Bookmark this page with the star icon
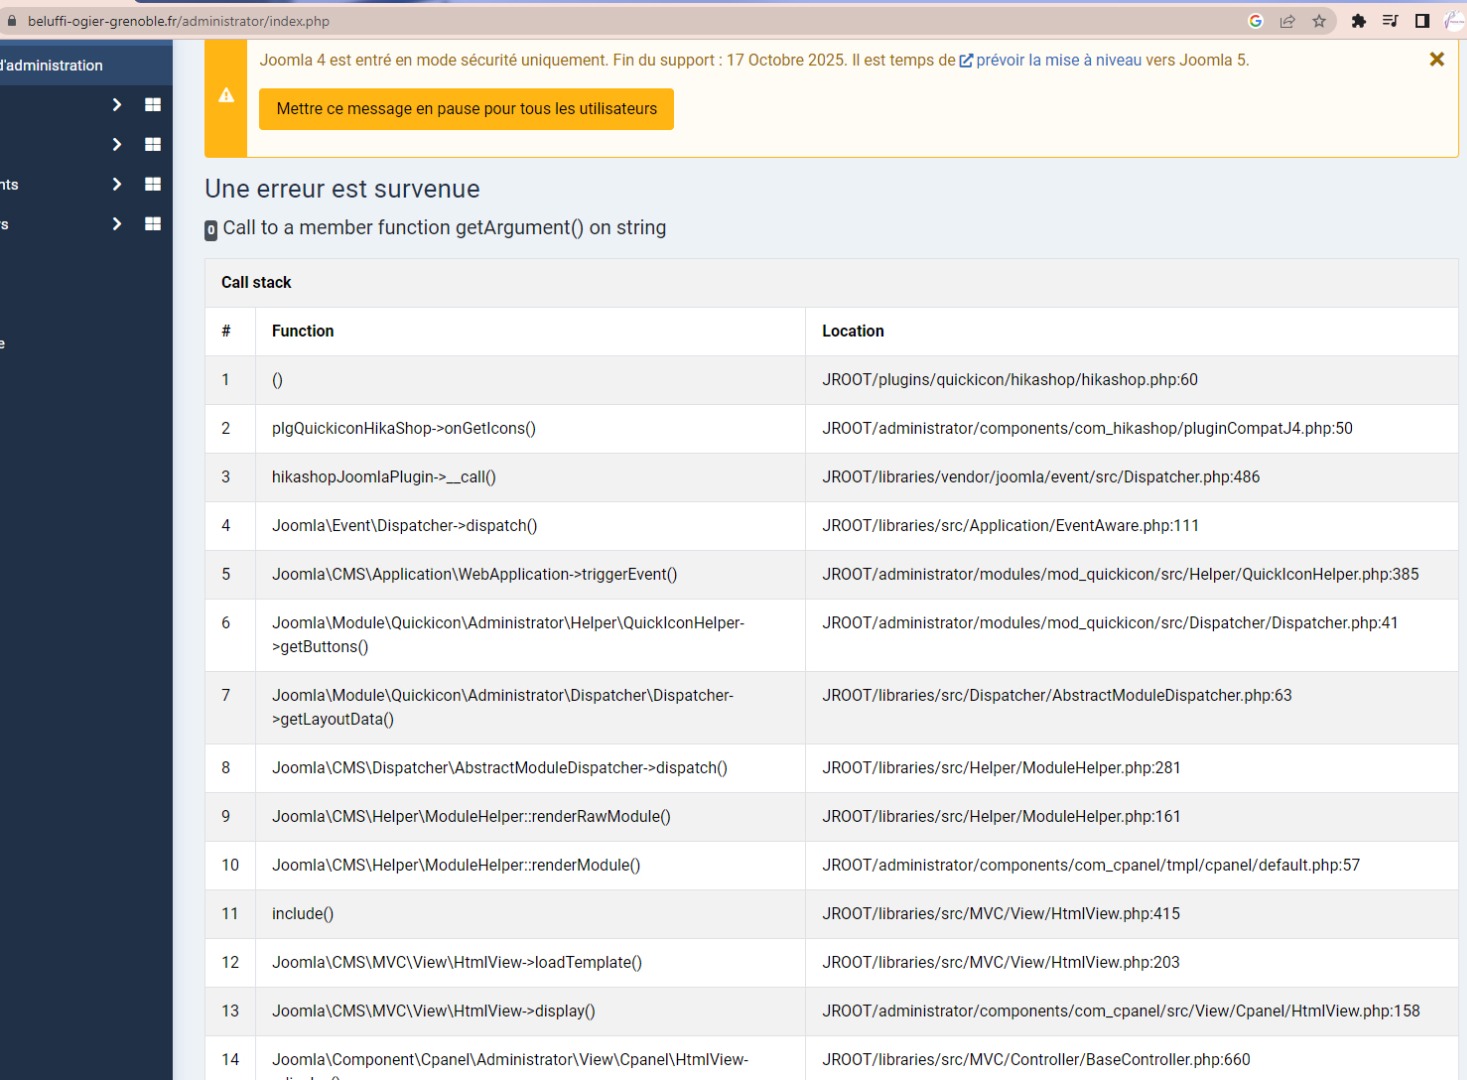The image size is (1467, 1080). (1319, 21)
